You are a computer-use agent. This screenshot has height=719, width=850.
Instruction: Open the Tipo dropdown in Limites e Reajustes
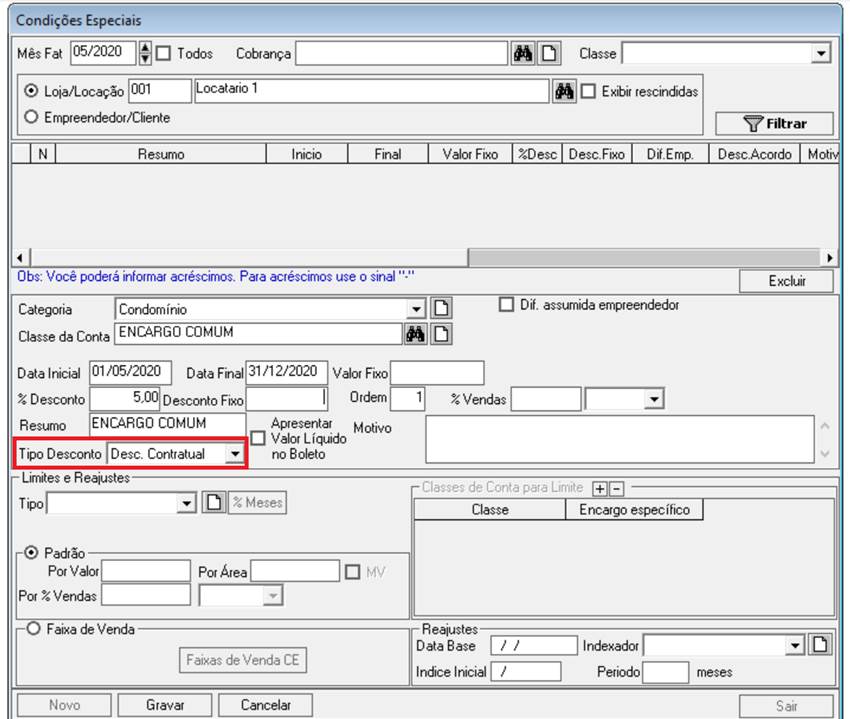coord(186,504)
